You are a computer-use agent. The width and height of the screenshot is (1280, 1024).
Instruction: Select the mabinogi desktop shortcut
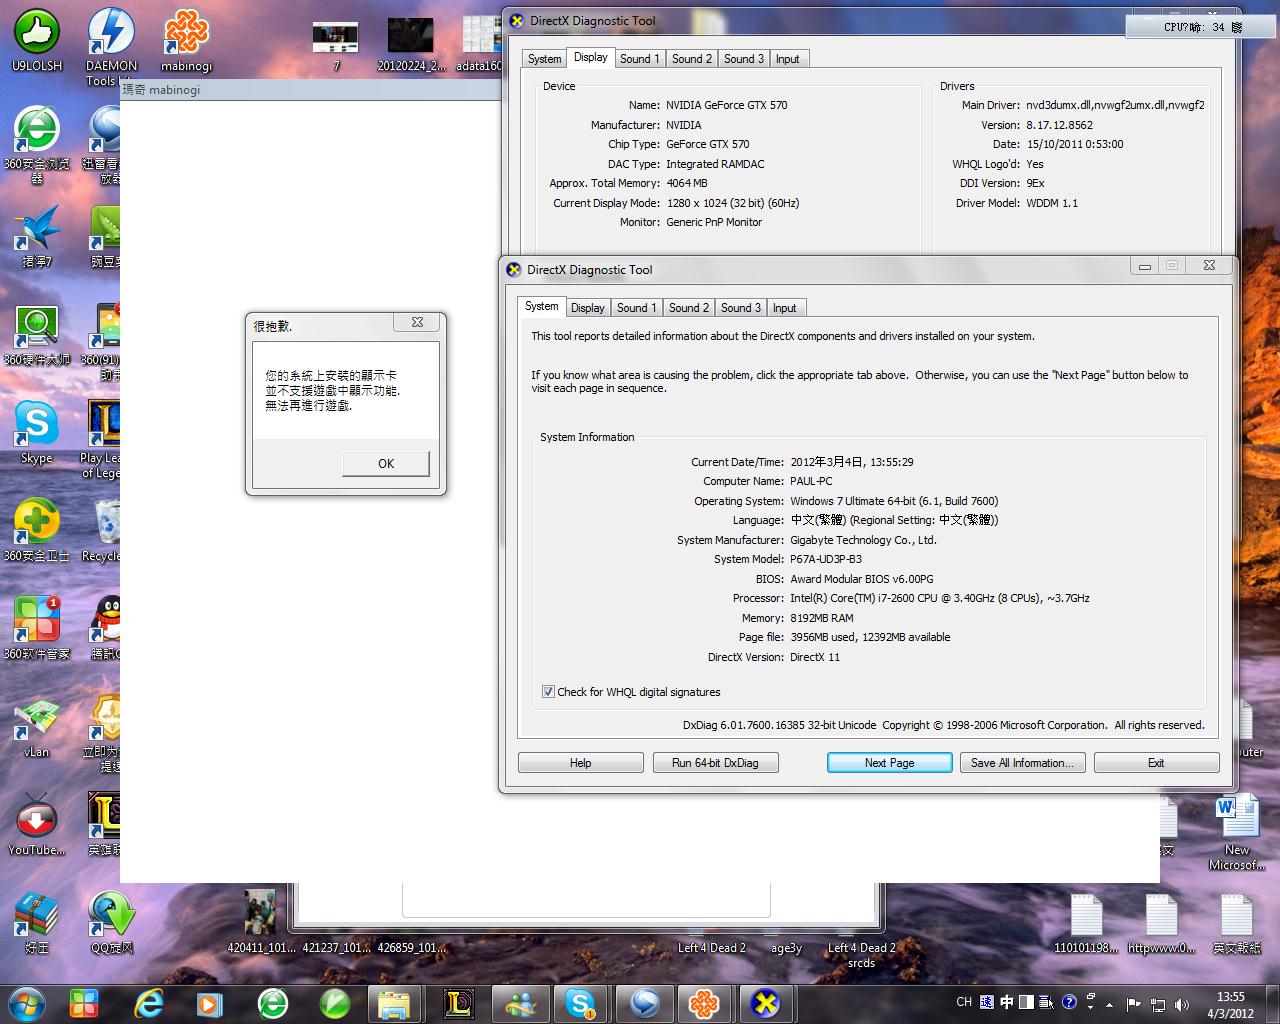coord(187,40)
